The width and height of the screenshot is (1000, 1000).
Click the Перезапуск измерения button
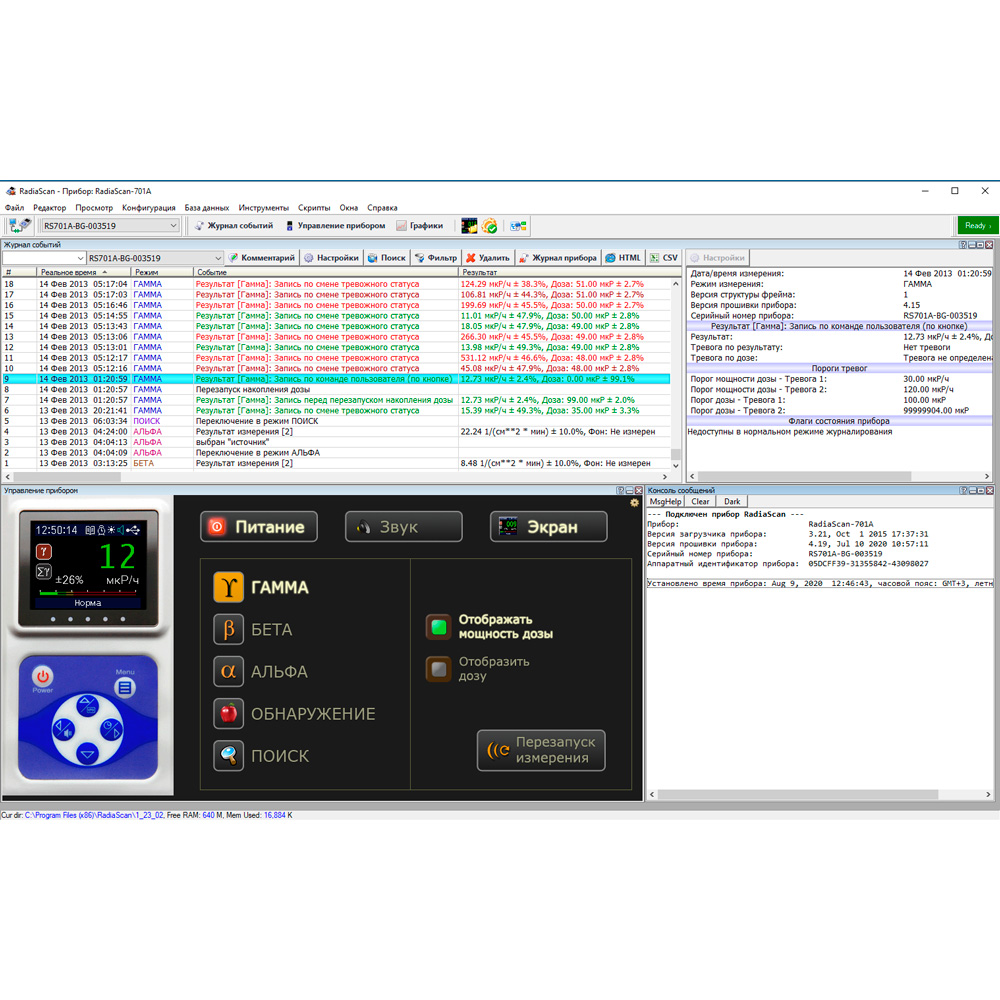[x=541, y=750]
